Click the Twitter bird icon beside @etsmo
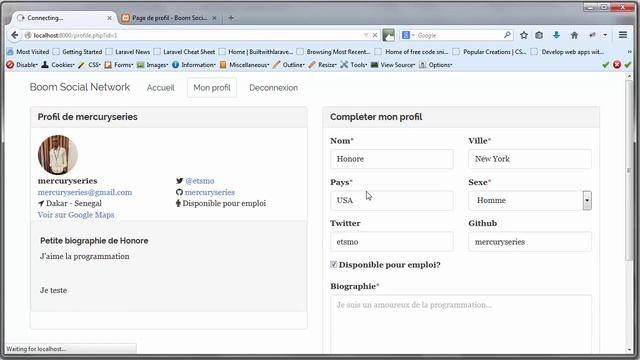640x360 pixels. [179, 181]
